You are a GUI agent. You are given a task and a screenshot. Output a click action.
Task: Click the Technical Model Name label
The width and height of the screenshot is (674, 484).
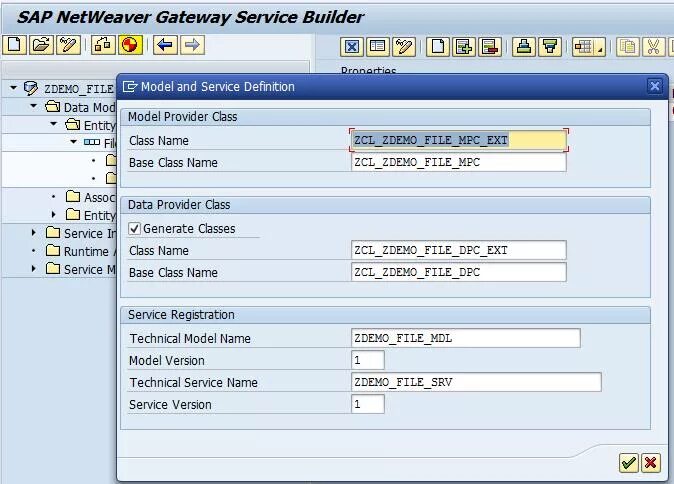click(190, 339)
